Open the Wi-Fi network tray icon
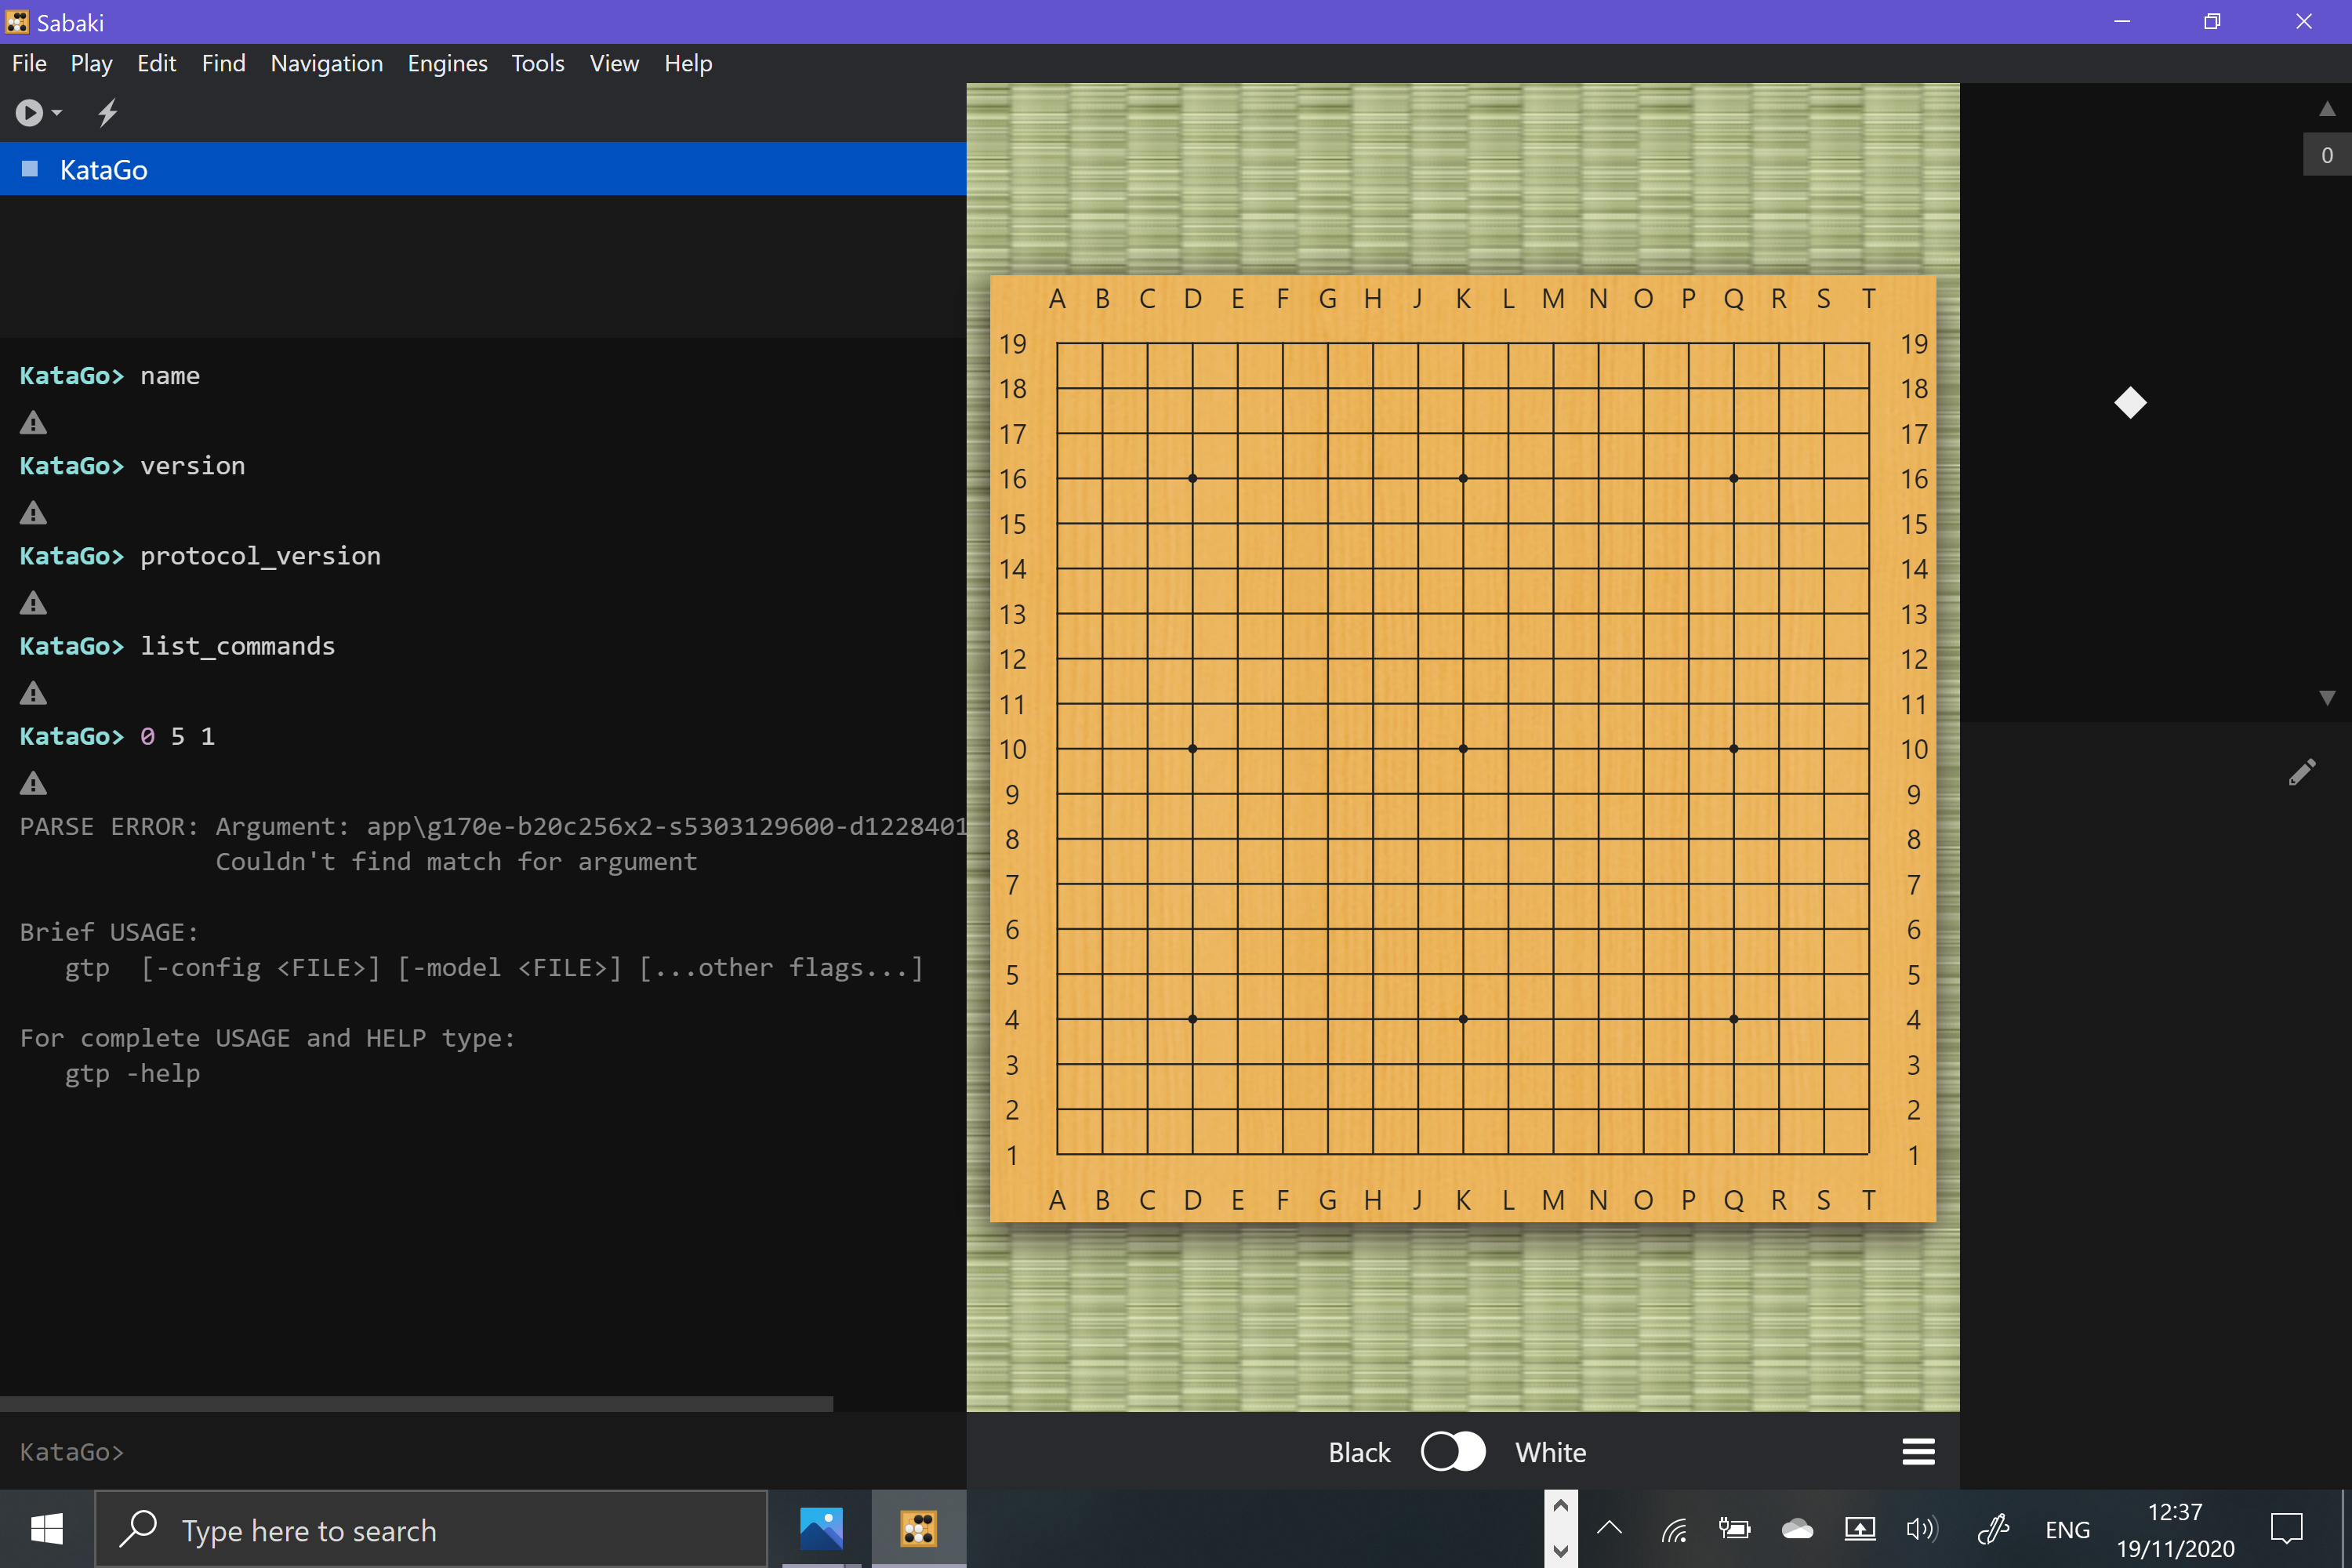Screen dimensions: 2352x1568 click(x=1674, y=1529)
